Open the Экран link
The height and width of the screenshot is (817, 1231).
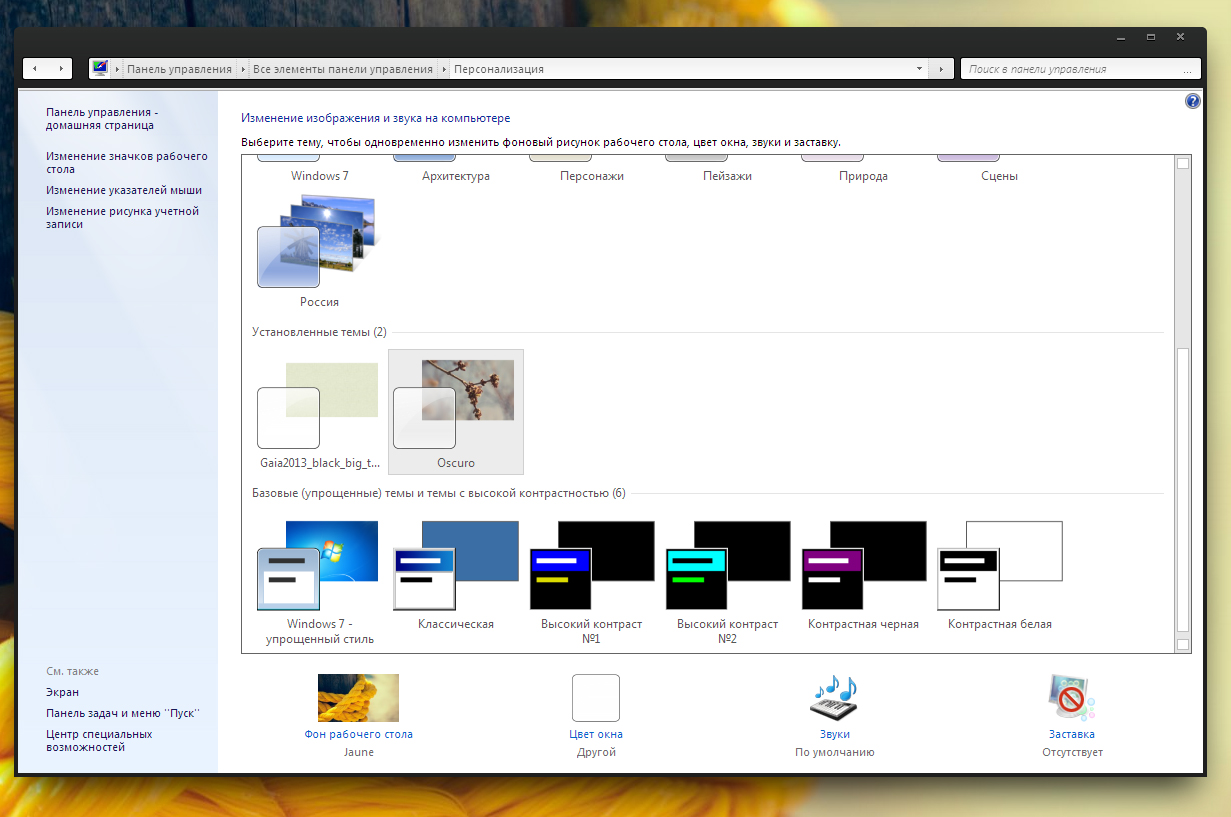pos(63,692)
